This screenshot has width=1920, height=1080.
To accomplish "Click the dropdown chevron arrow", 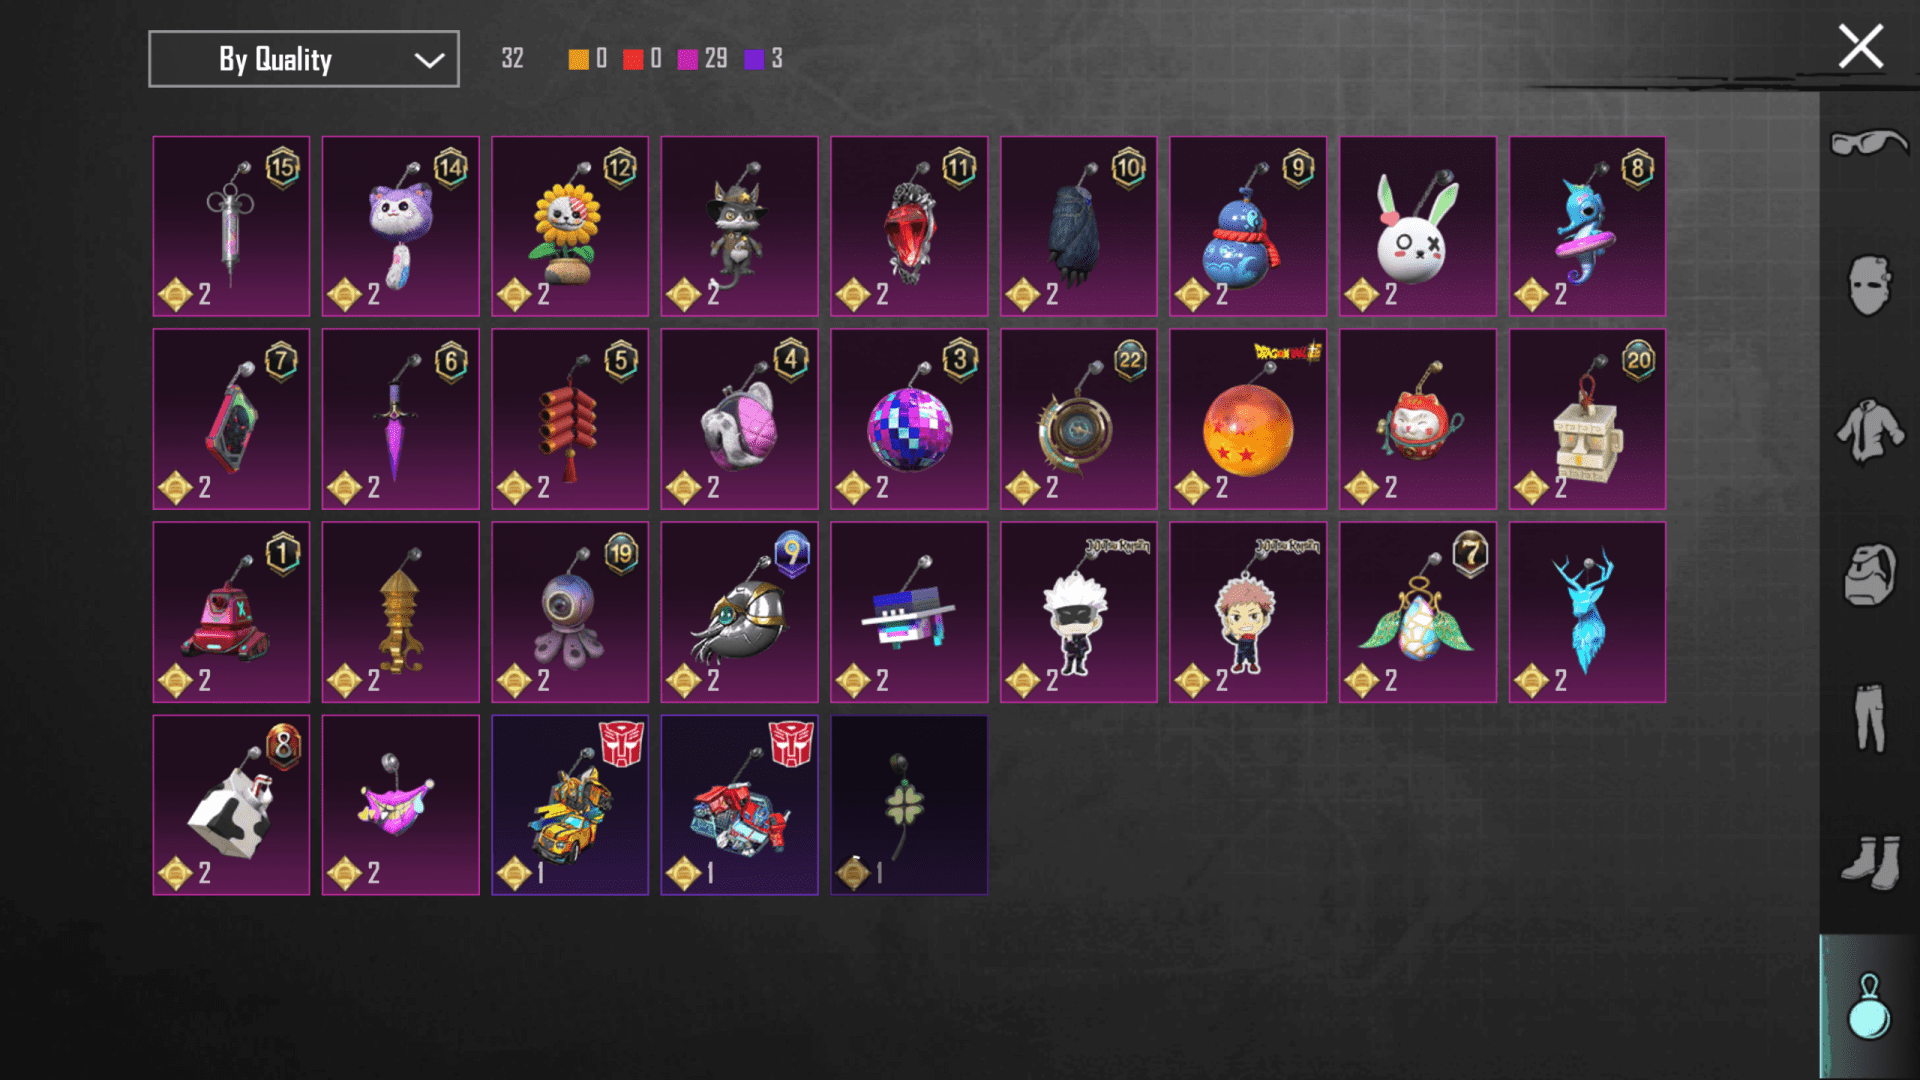I will coord(429,60).
